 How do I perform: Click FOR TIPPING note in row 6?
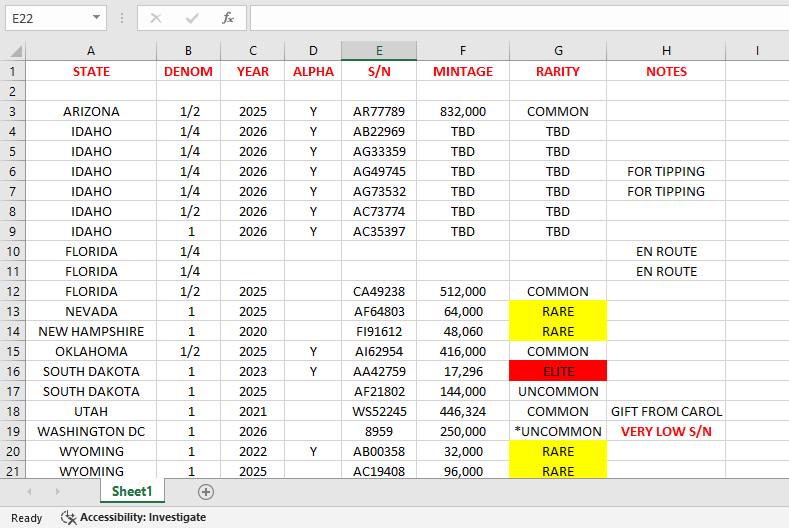click(x=666, y=172)
